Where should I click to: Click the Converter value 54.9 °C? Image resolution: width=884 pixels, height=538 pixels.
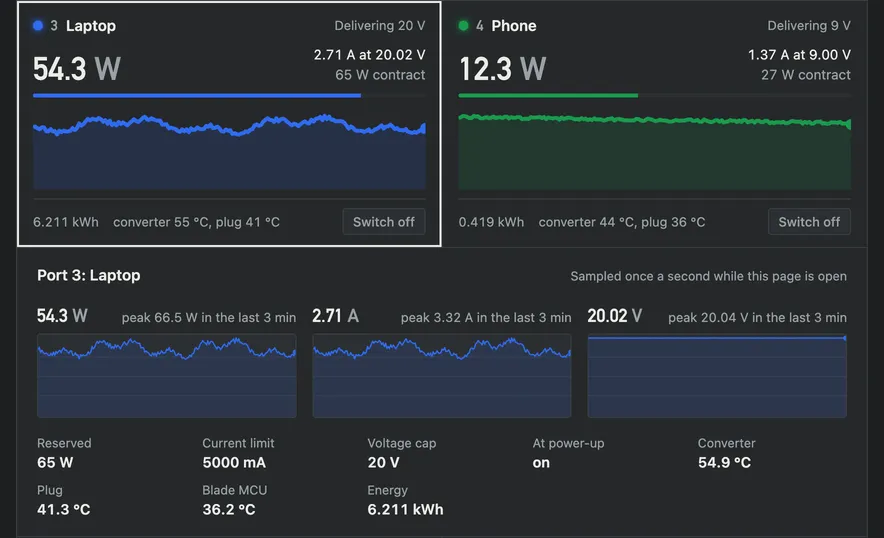(x=724, y=462)
